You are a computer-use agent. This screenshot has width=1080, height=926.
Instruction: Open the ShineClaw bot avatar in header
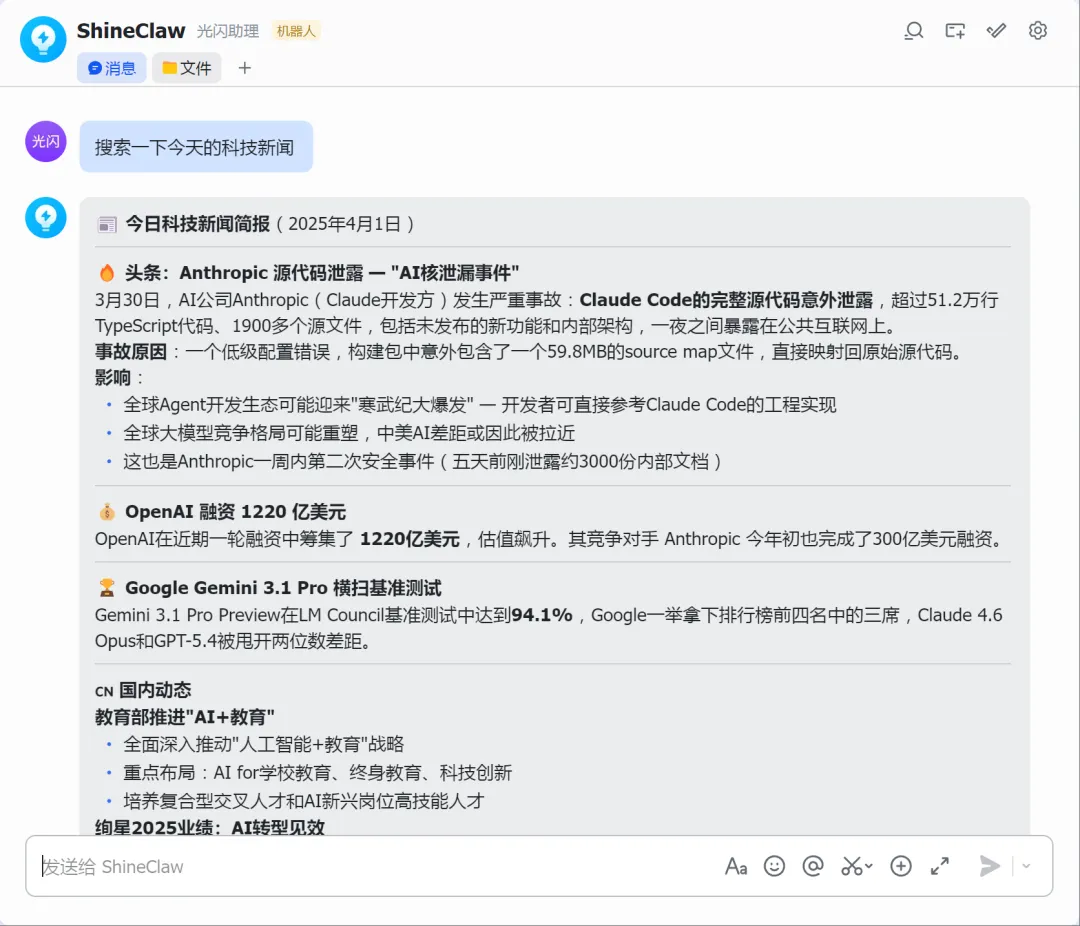[43, 39]
